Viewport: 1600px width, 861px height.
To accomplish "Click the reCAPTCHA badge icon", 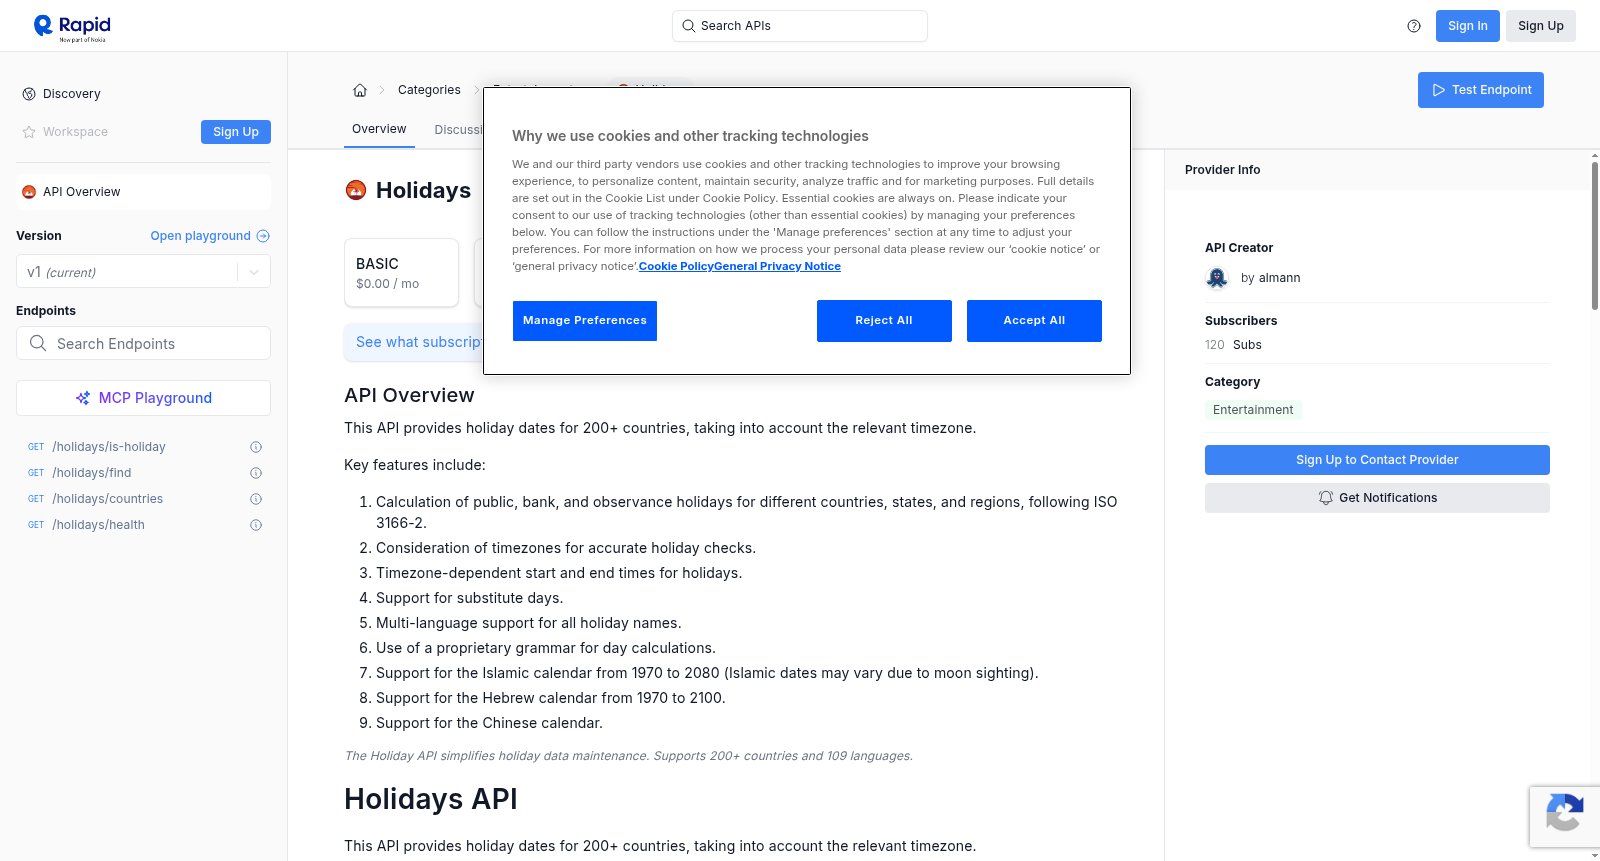I will pyautogui.click(x=1564, y=812).
